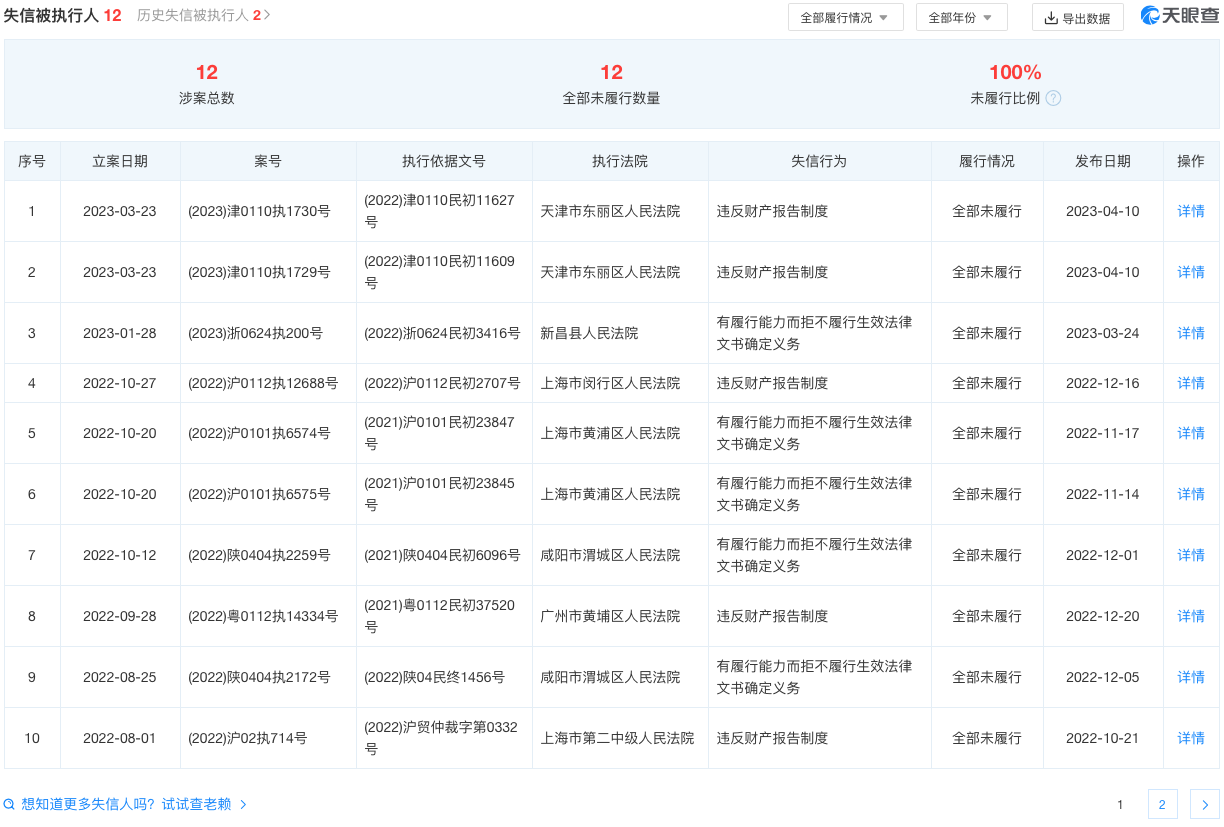1224x827 pixels.
Task: Expand 历史失信被执行人 via its chevron
Action: tap(267, 16)
